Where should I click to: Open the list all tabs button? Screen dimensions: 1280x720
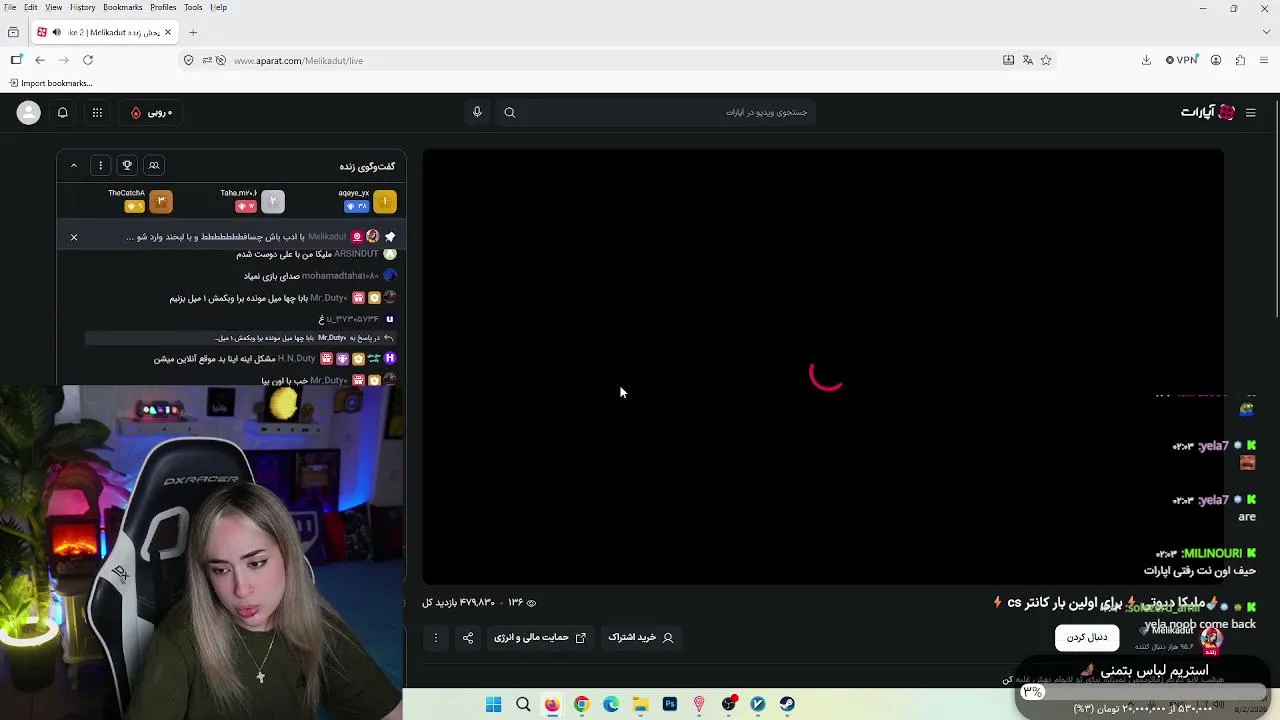(13, 32)
